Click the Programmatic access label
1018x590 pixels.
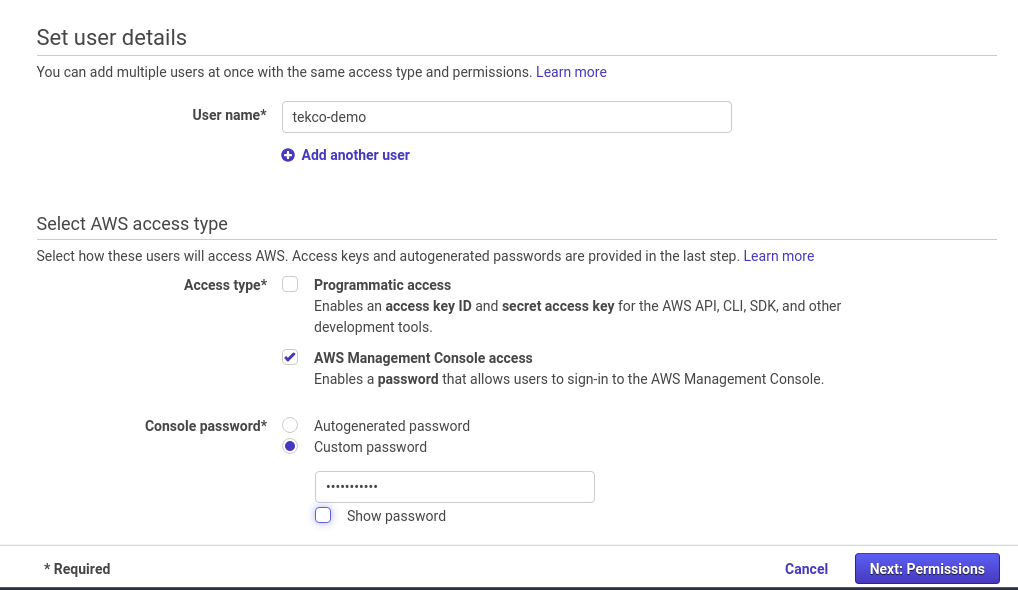tap(382, 285)
